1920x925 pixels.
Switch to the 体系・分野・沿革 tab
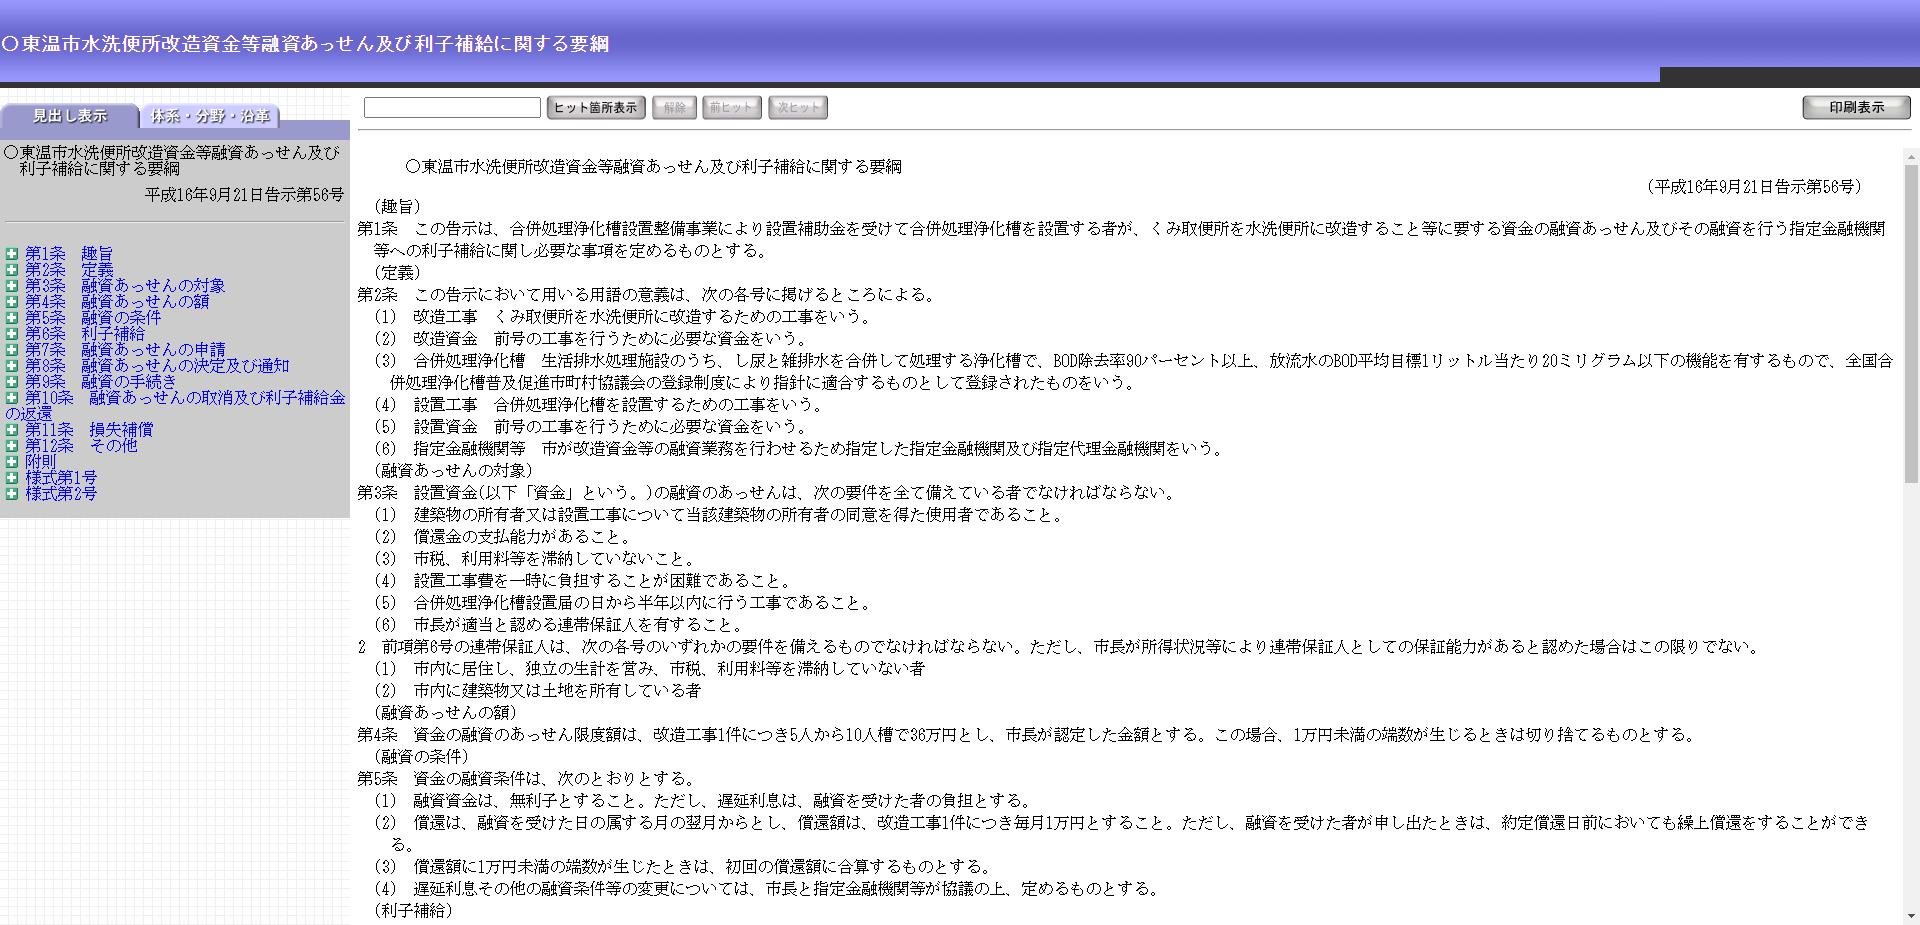click(210, 116)
